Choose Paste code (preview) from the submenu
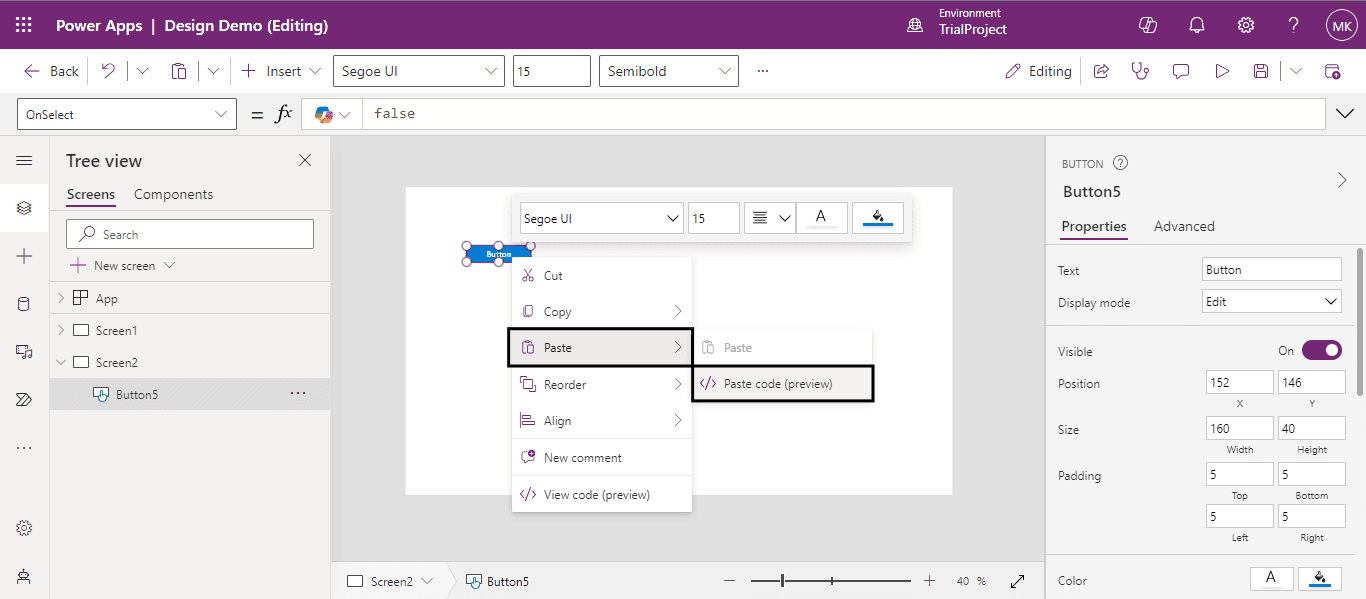The width and height of the screenshot is (1366, 599). (x=778, y=383)
